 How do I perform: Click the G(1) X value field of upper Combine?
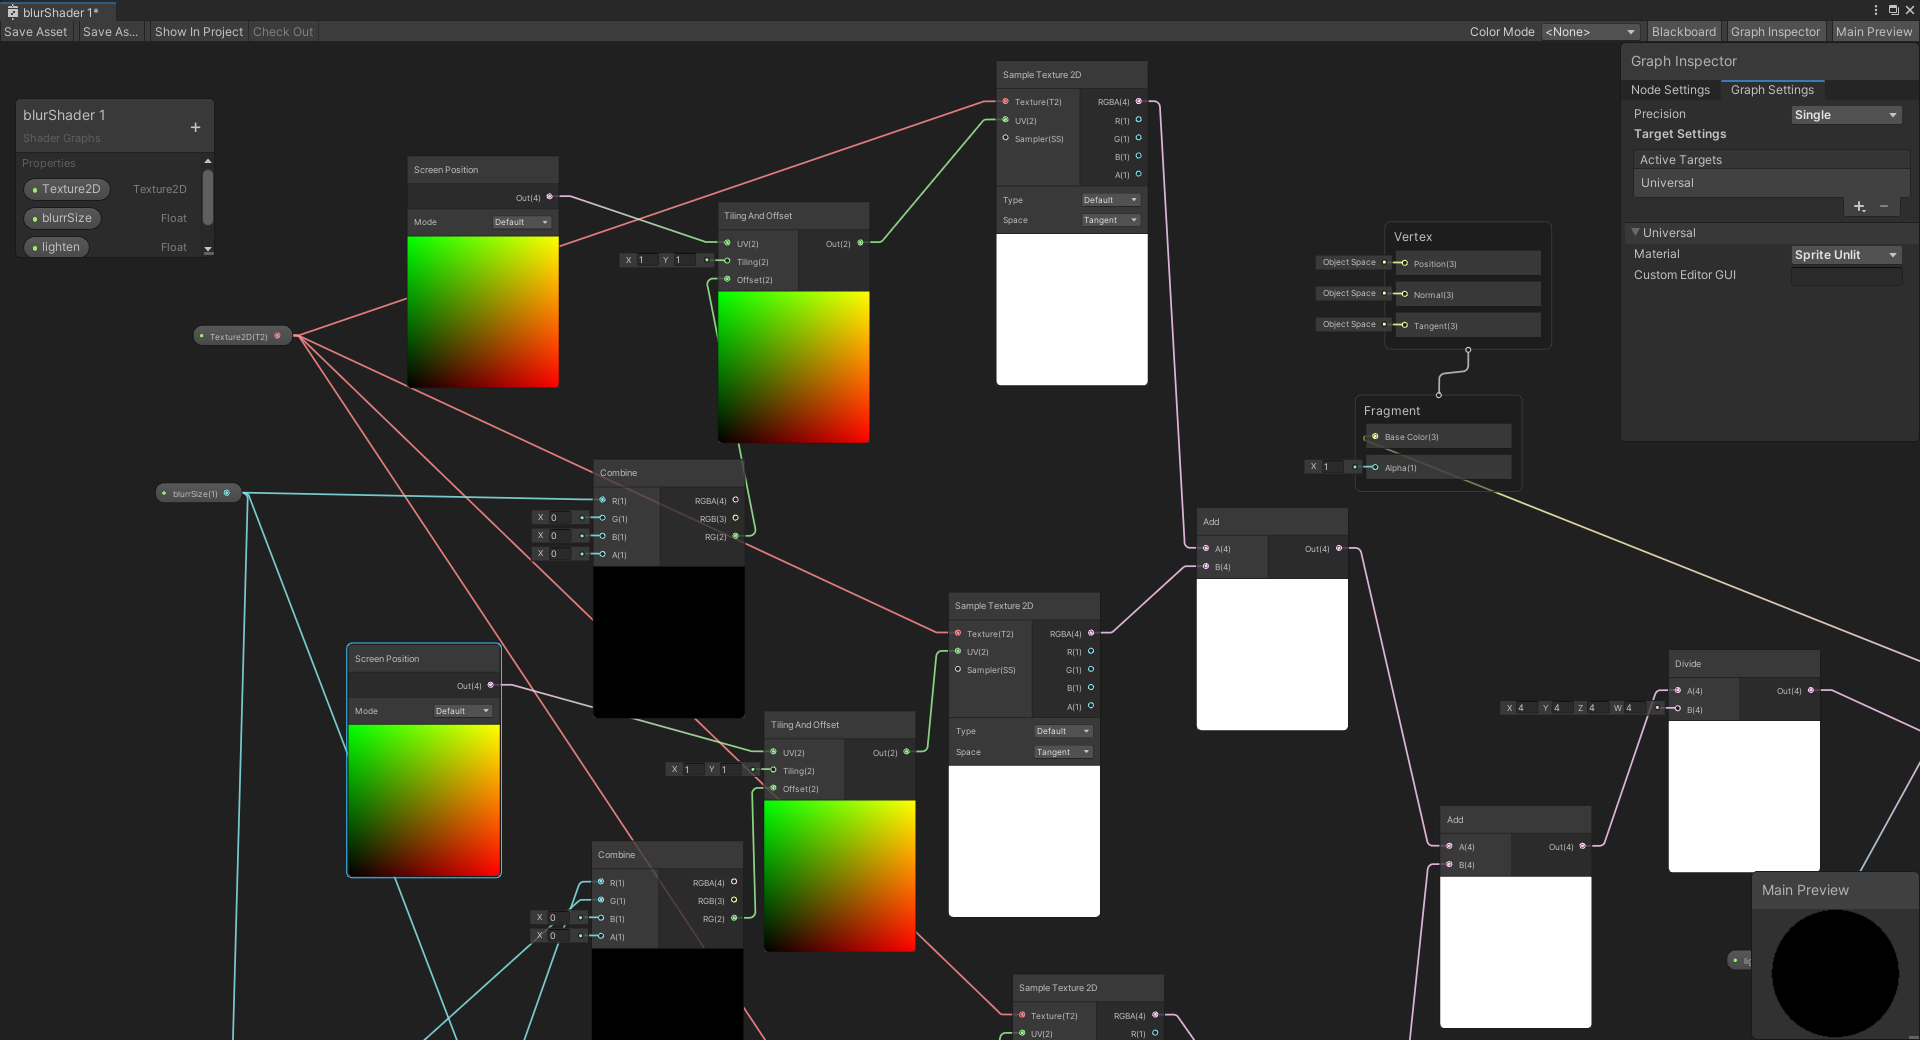(559, 518)
